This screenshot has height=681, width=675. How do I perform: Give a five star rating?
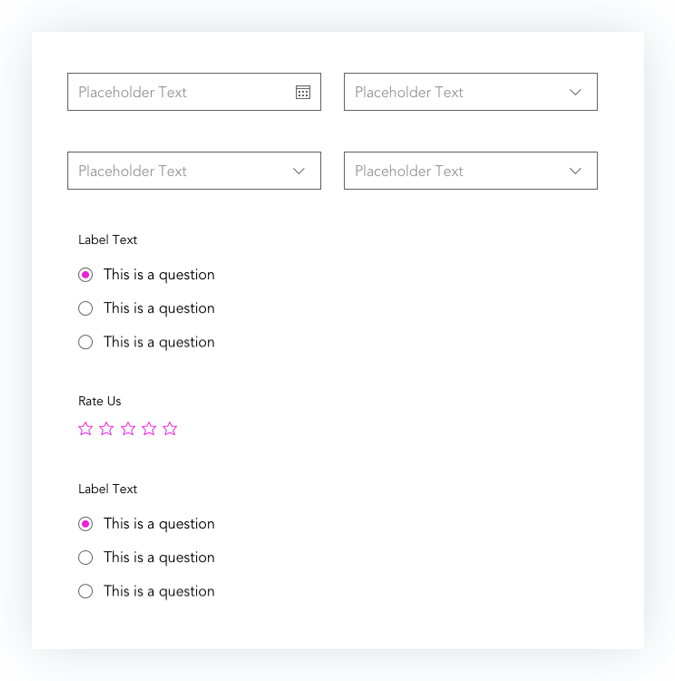point(170,429)
